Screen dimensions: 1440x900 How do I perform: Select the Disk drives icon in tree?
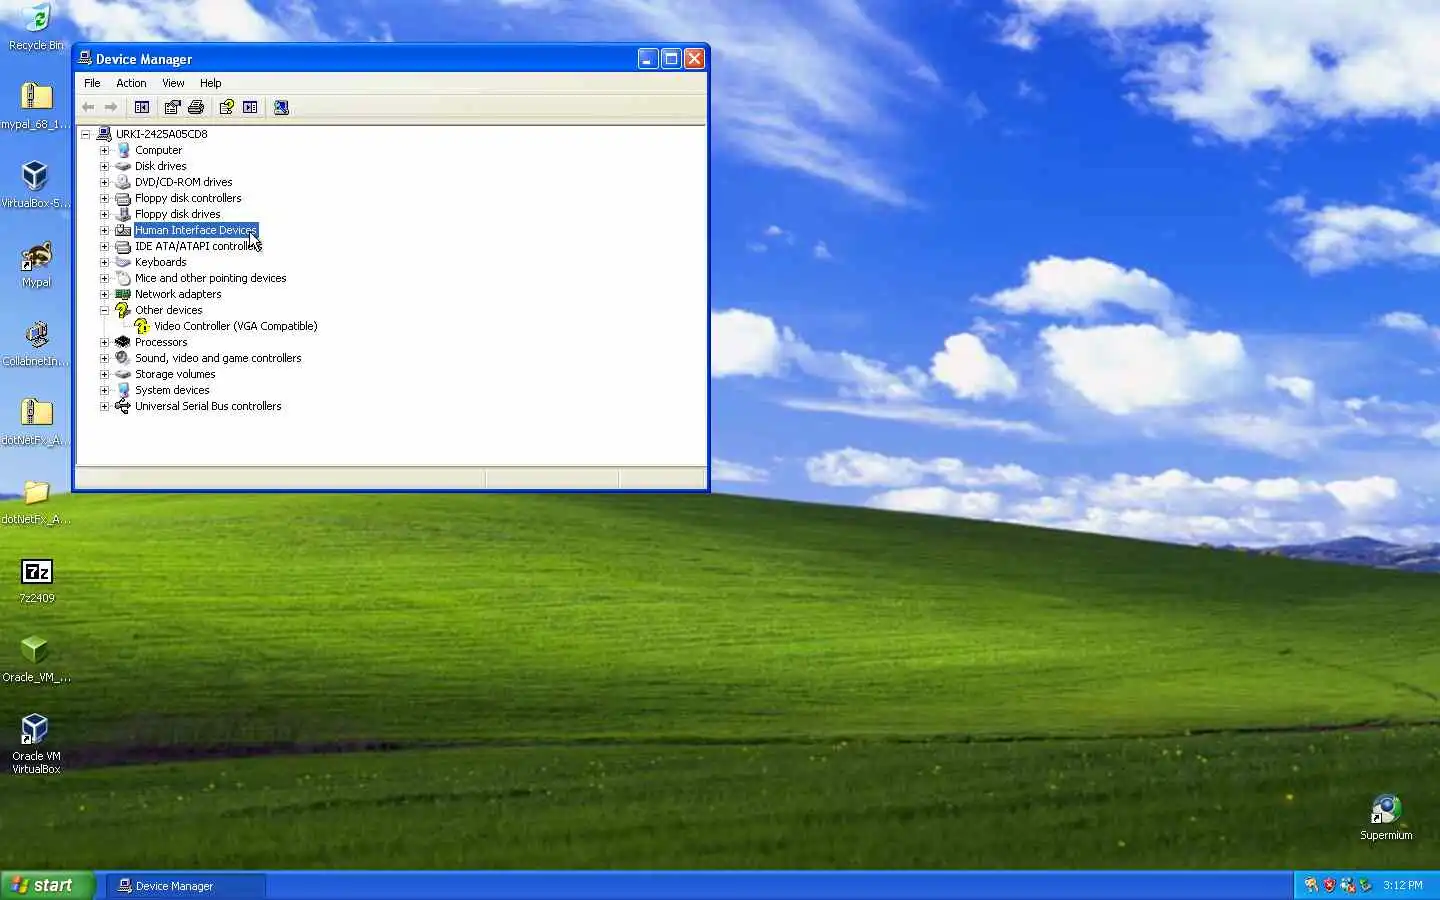click(x=123, y=166)
